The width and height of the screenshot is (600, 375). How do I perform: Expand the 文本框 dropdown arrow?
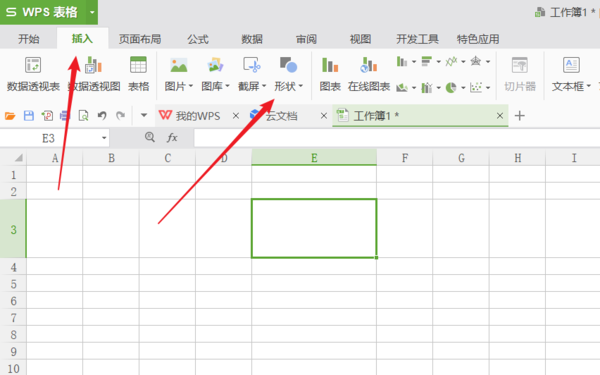coord(589,86)
